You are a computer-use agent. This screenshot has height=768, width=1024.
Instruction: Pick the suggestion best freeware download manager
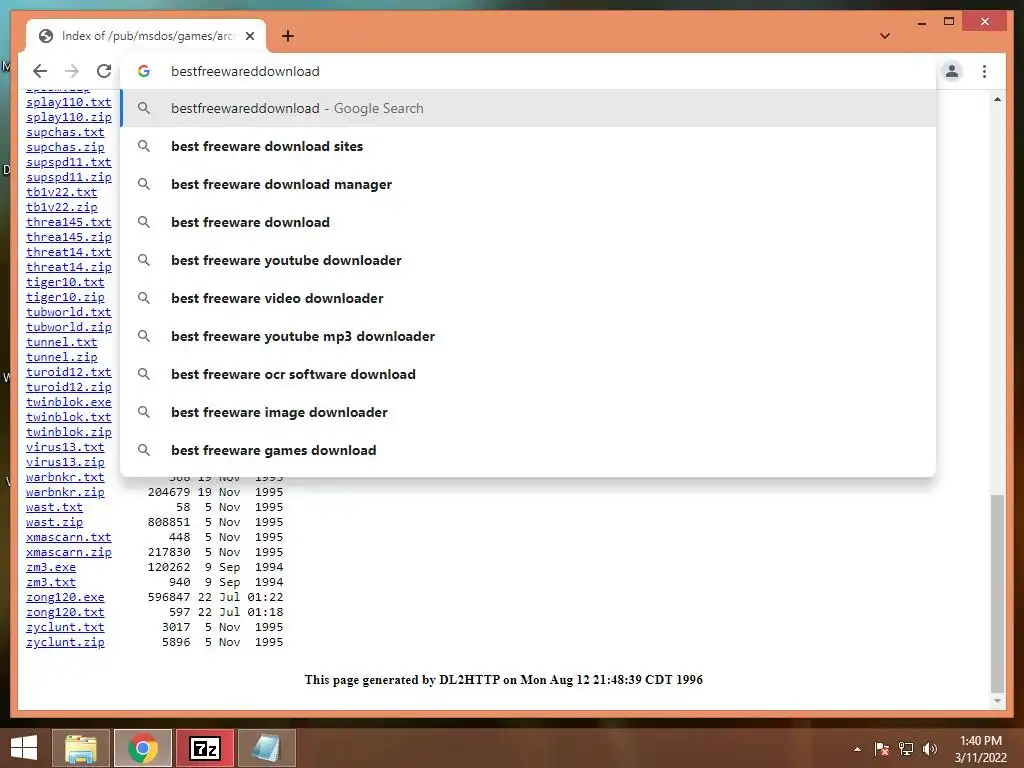pyautogui.click(x=528, y=184)
